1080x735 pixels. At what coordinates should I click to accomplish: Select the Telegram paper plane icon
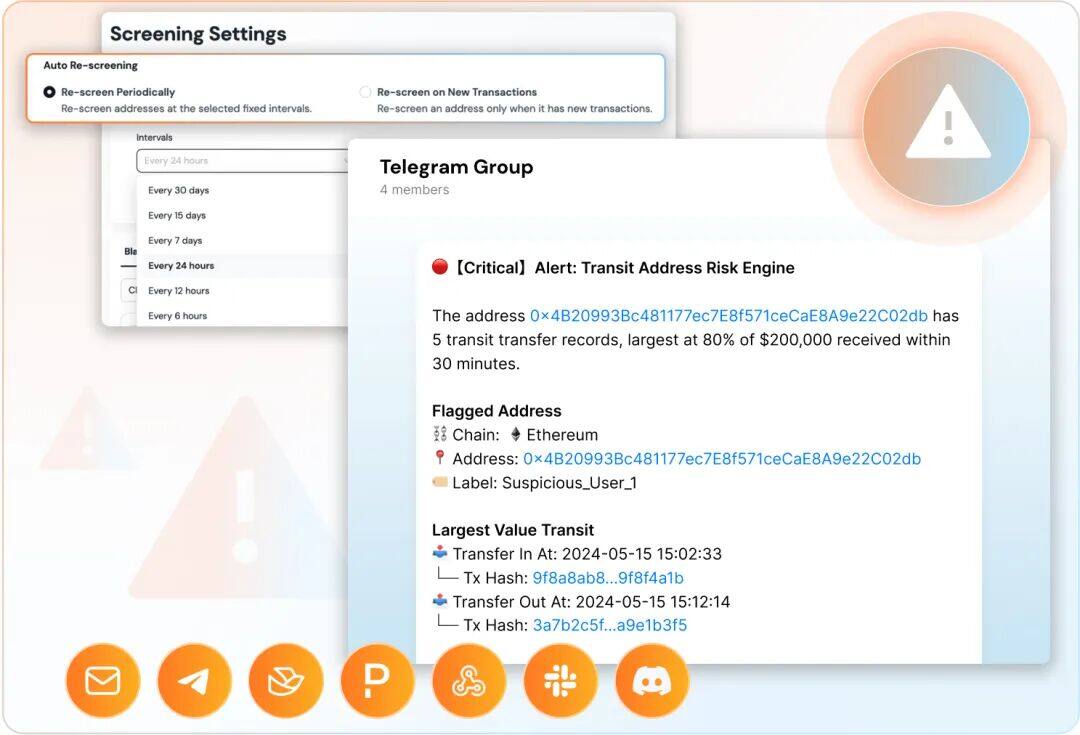194,681
